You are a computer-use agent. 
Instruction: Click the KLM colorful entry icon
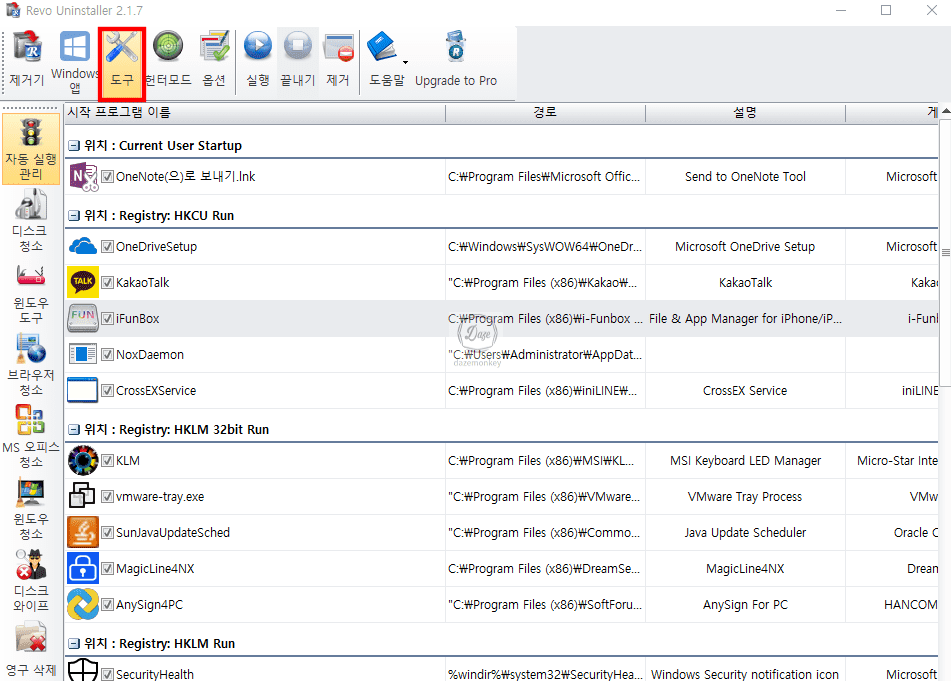pos(82,460)
